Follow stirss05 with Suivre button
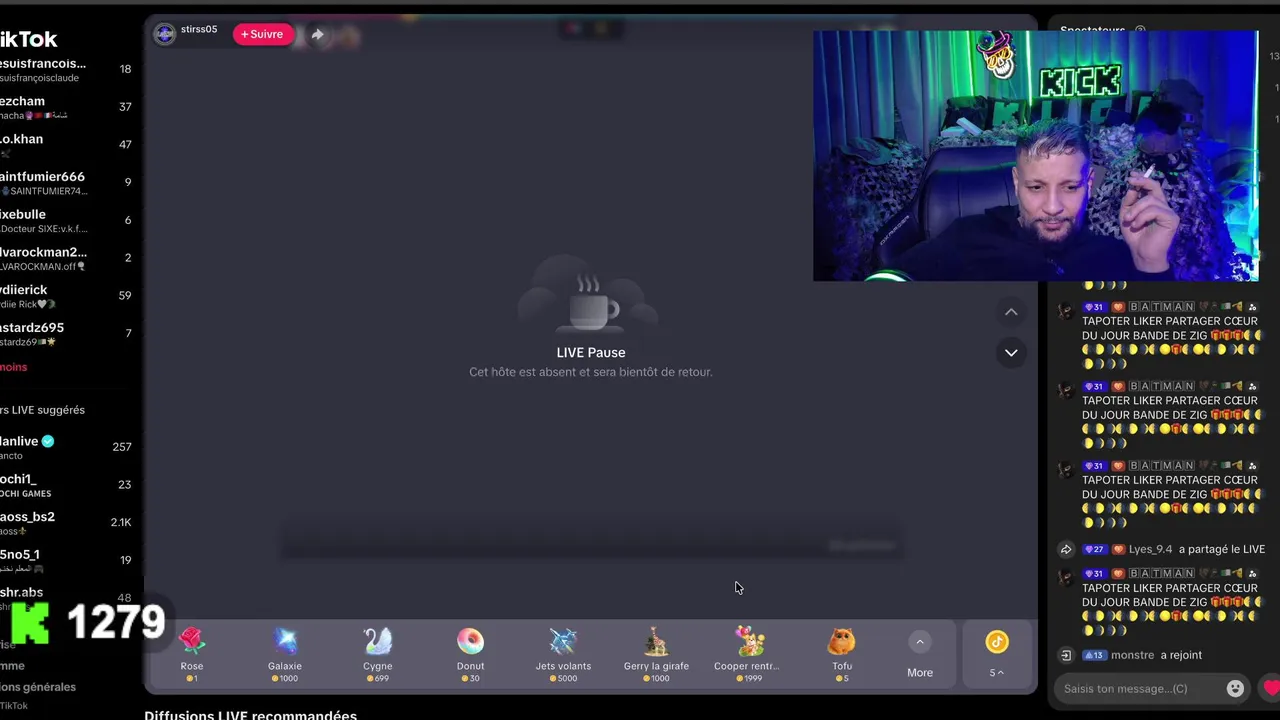Screen dimensions: 1280x720 263,34
